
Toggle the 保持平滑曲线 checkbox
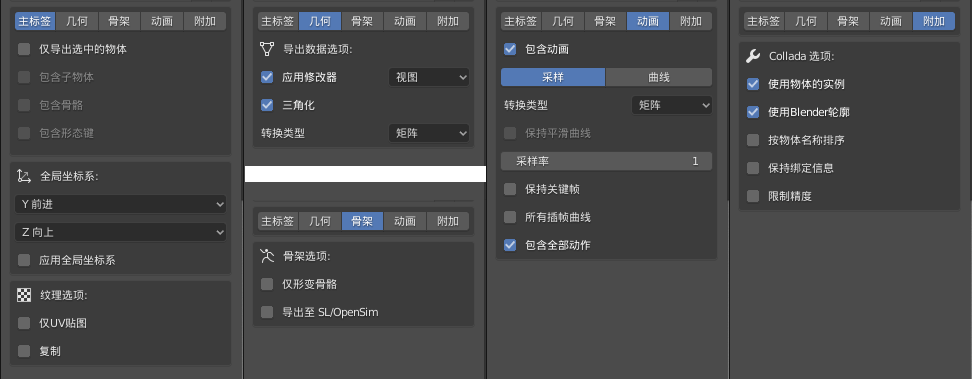tap(510, 133)
